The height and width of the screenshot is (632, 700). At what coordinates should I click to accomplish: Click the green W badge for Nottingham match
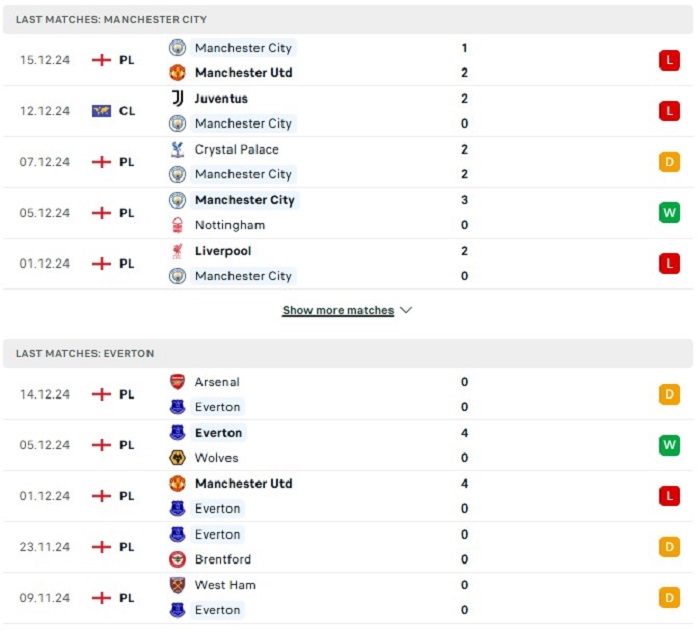coord(669,212)
